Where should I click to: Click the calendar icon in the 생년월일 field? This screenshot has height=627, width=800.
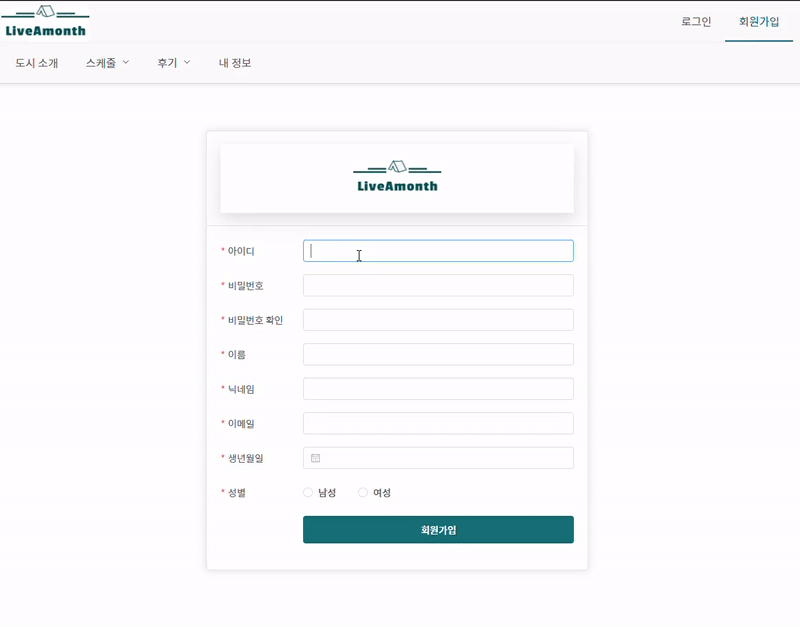(x=315, y=458)
